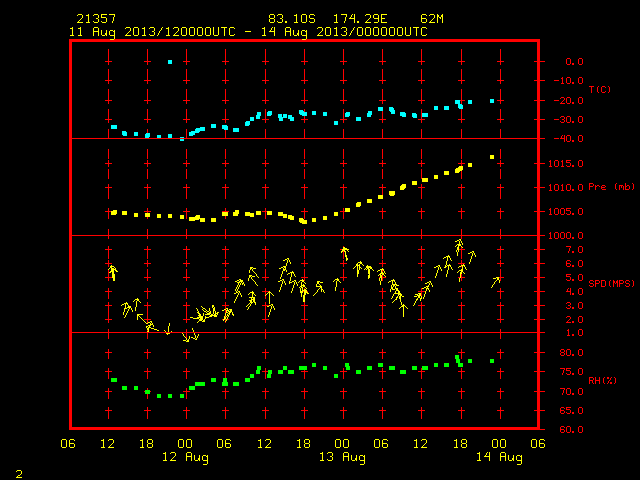Click the T(C) axis label
The height and width of the screenshot is (480, 640).
[600, 89]
